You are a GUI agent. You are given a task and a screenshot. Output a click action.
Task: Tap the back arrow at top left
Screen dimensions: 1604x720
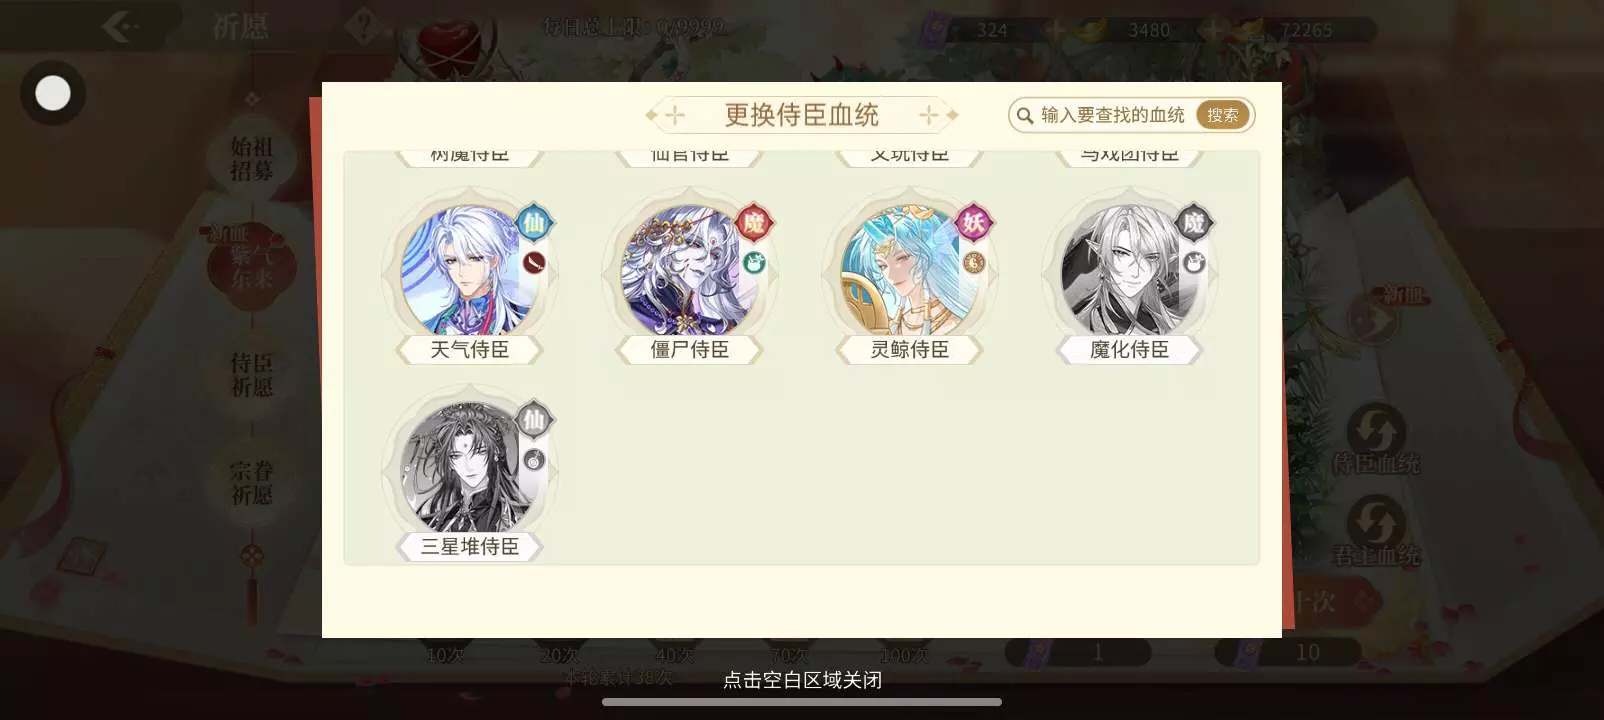pyautogui.click(x=120, y=27)
